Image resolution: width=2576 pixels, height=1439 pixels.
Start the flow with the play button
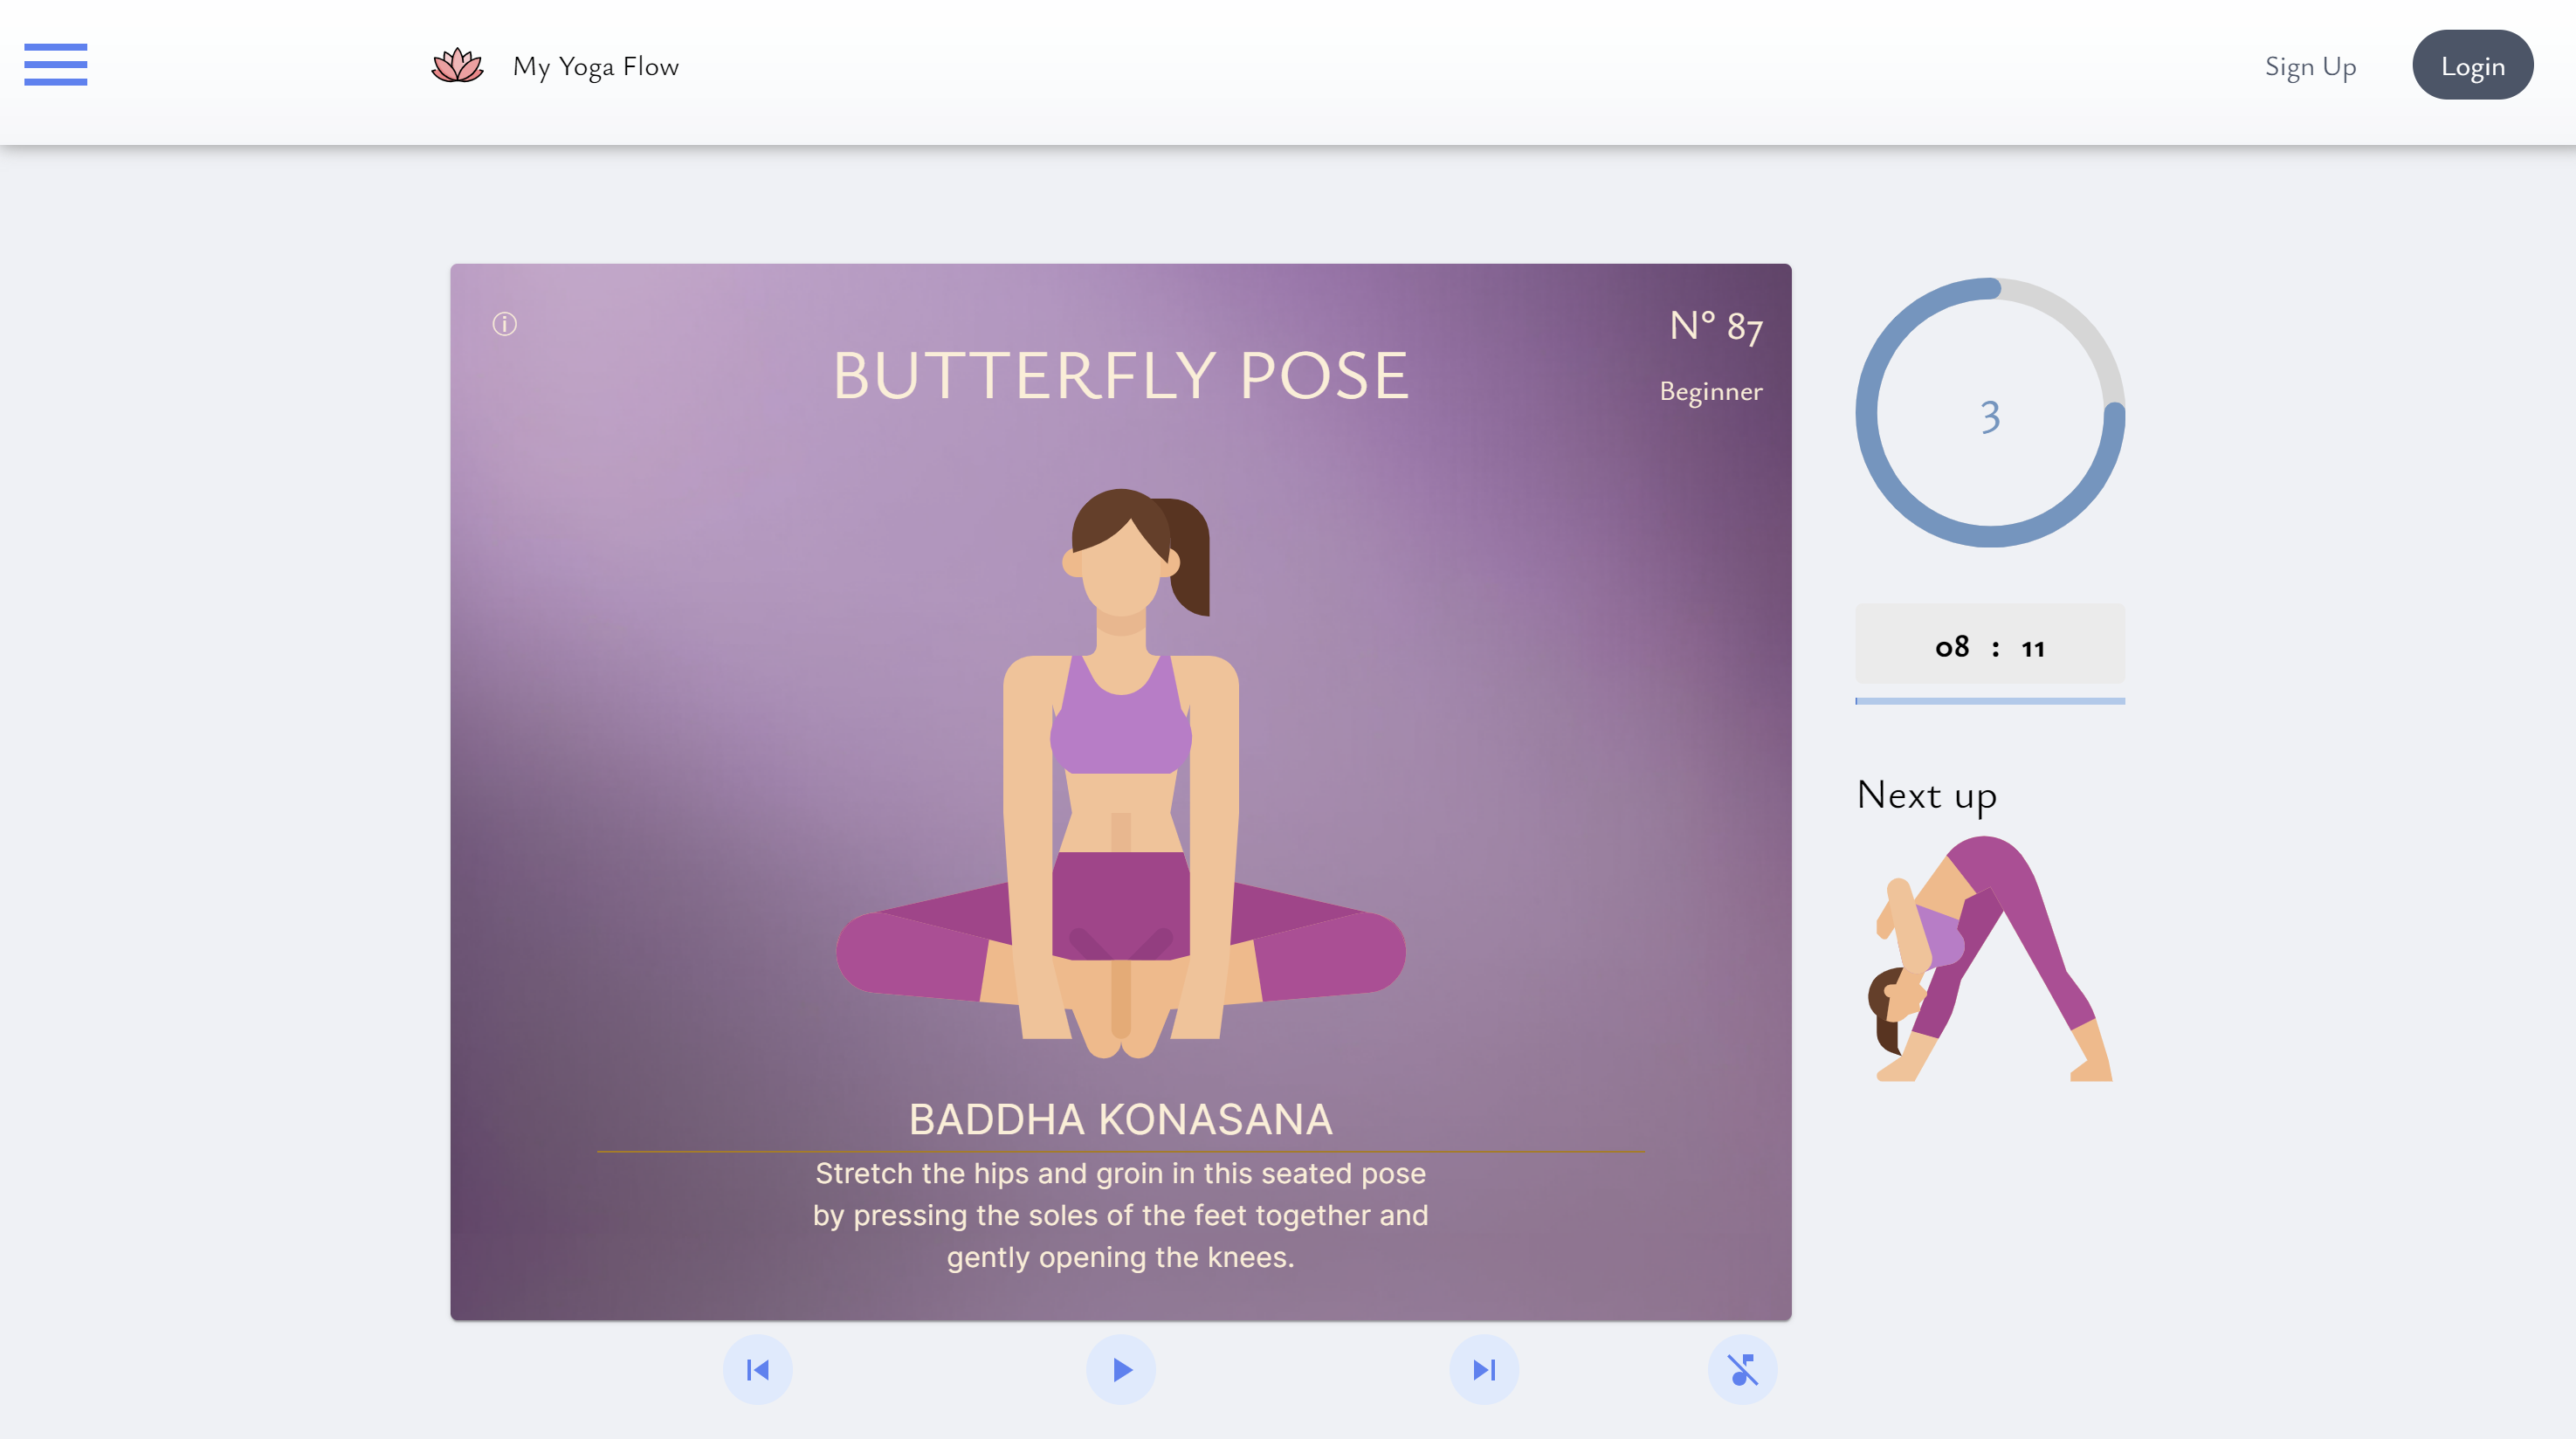pos(1120,1369)
